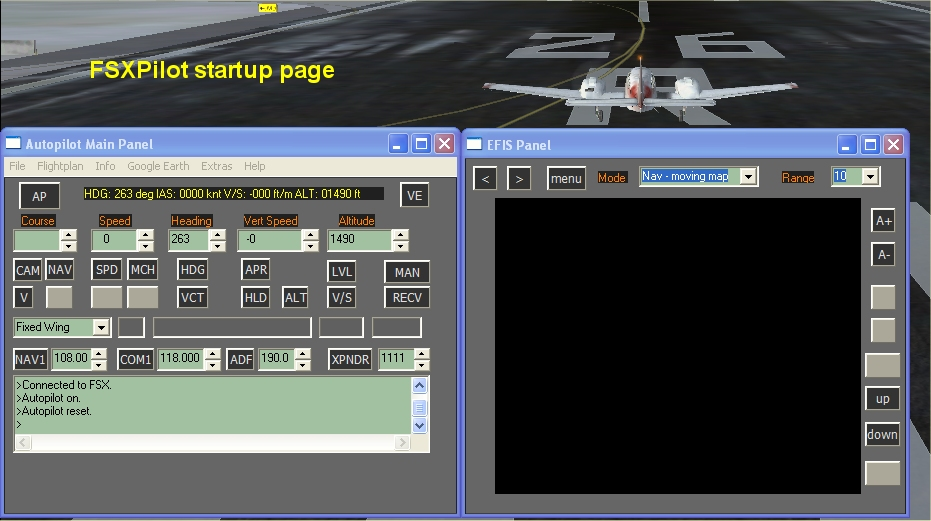Toggle V/S vertical speed button
Screen dimensions: 931x521
click(341, 297)
